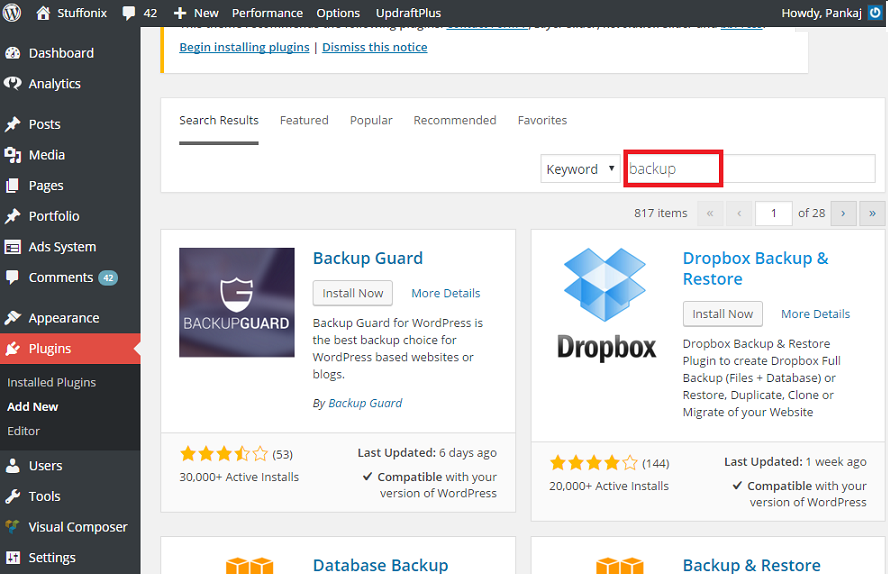Install Now for Backup Guard
This screenshot has width=888, height=574.
(353, 293)
